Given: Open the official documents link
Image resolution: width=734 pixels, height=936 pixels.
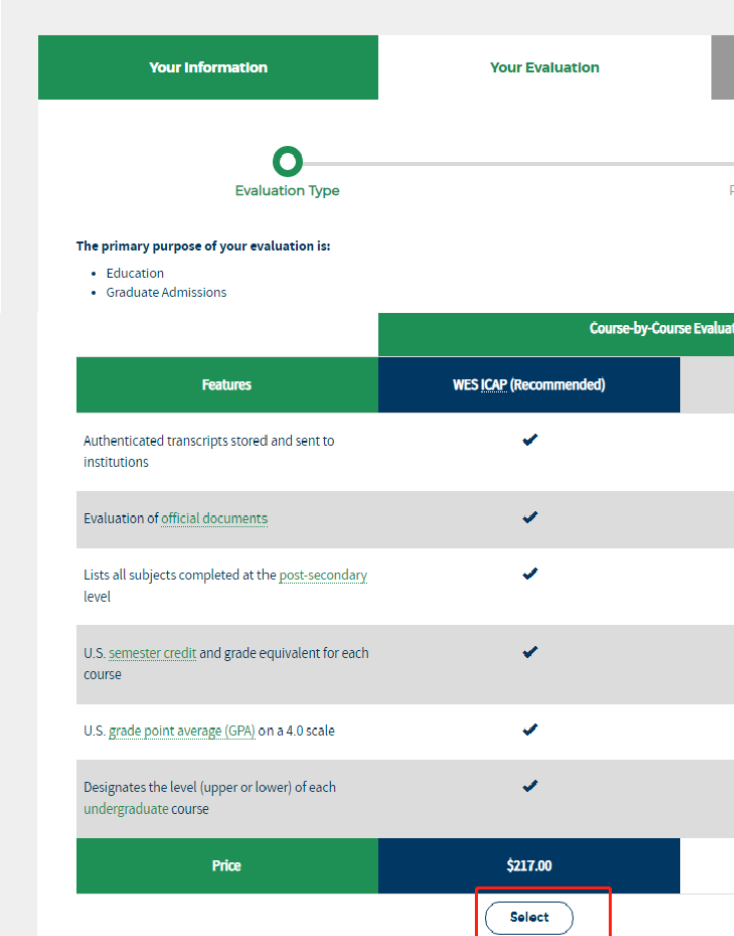Looking at the screenshot, I should coord(214,518).
